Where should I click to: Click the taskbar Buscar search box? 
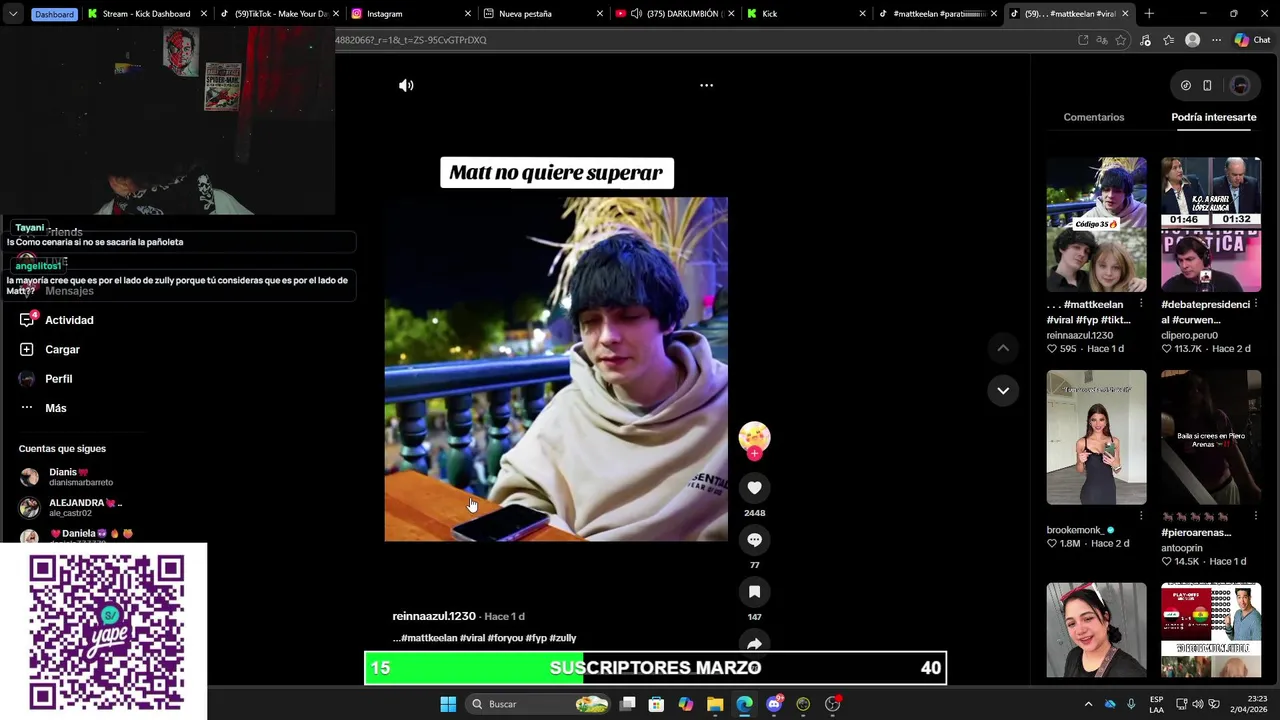point(540,704)
